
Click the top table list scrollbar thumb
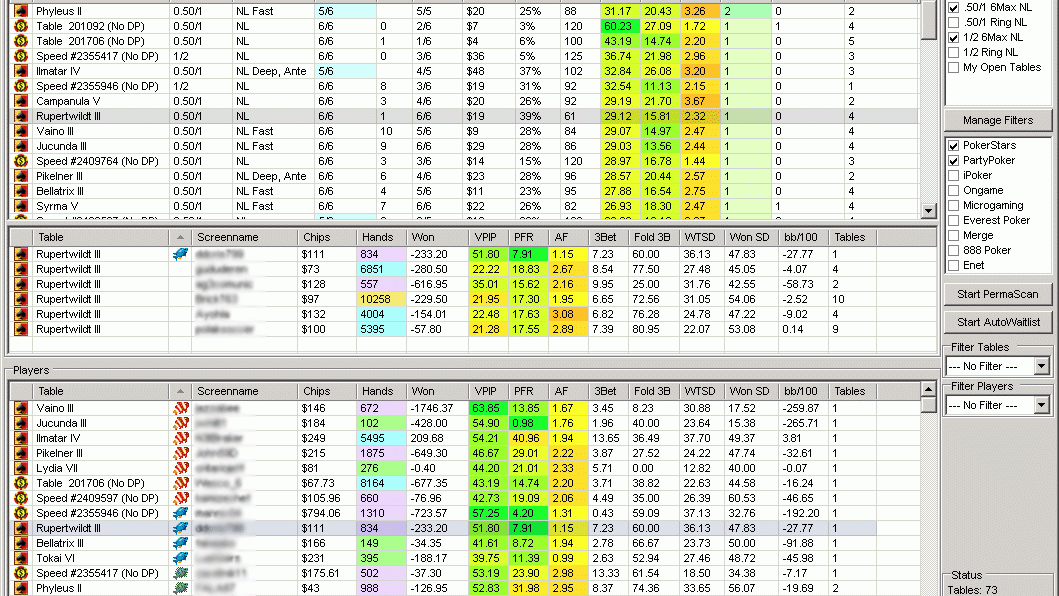pyautogui.click(x=929, y=22)
